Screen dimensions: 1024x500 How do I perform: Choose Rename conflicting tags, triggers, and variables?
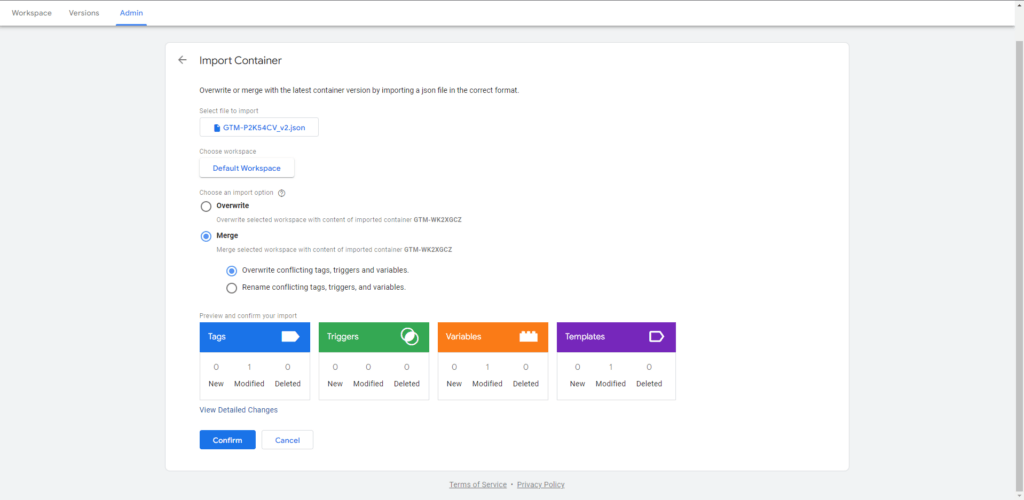coord(231,288)
